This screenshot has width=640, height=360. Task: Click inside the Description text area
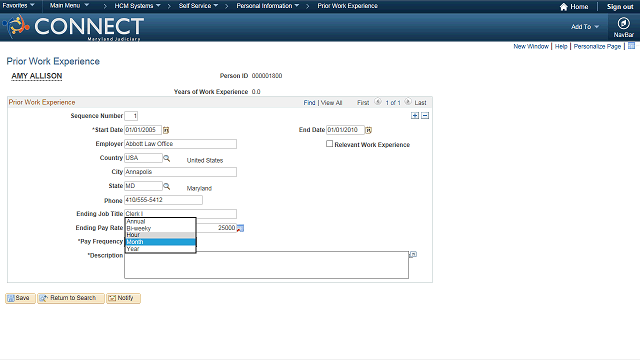[x=266, y=265]
